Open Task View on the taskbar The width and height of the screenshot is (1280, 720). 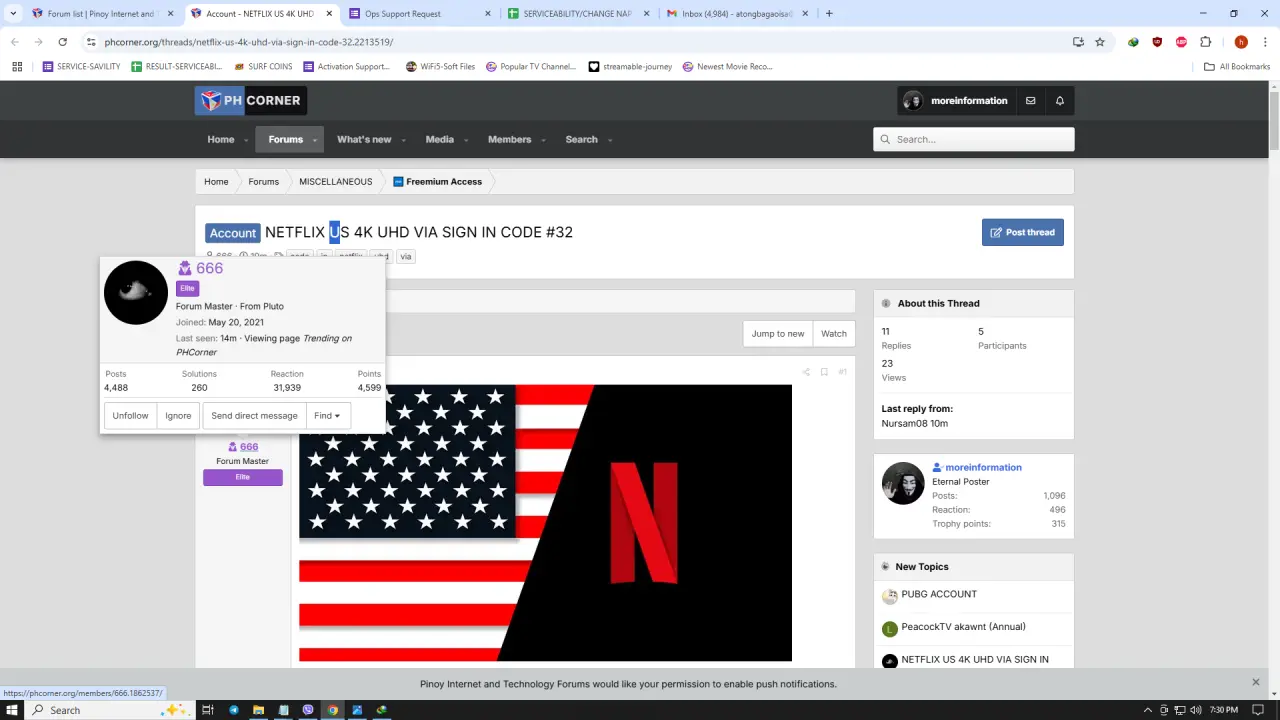[208, 710]
